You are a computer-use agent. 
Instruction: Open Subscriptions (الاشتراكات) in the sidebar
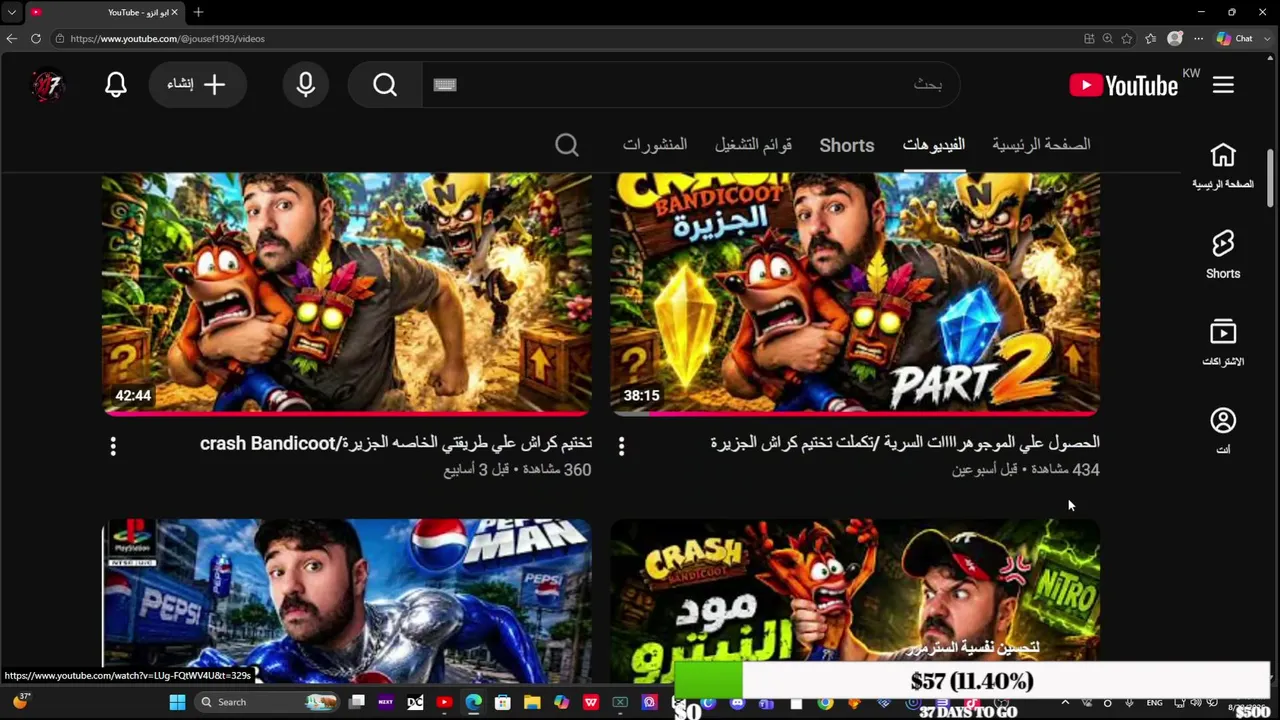(x=1223, y=342)
